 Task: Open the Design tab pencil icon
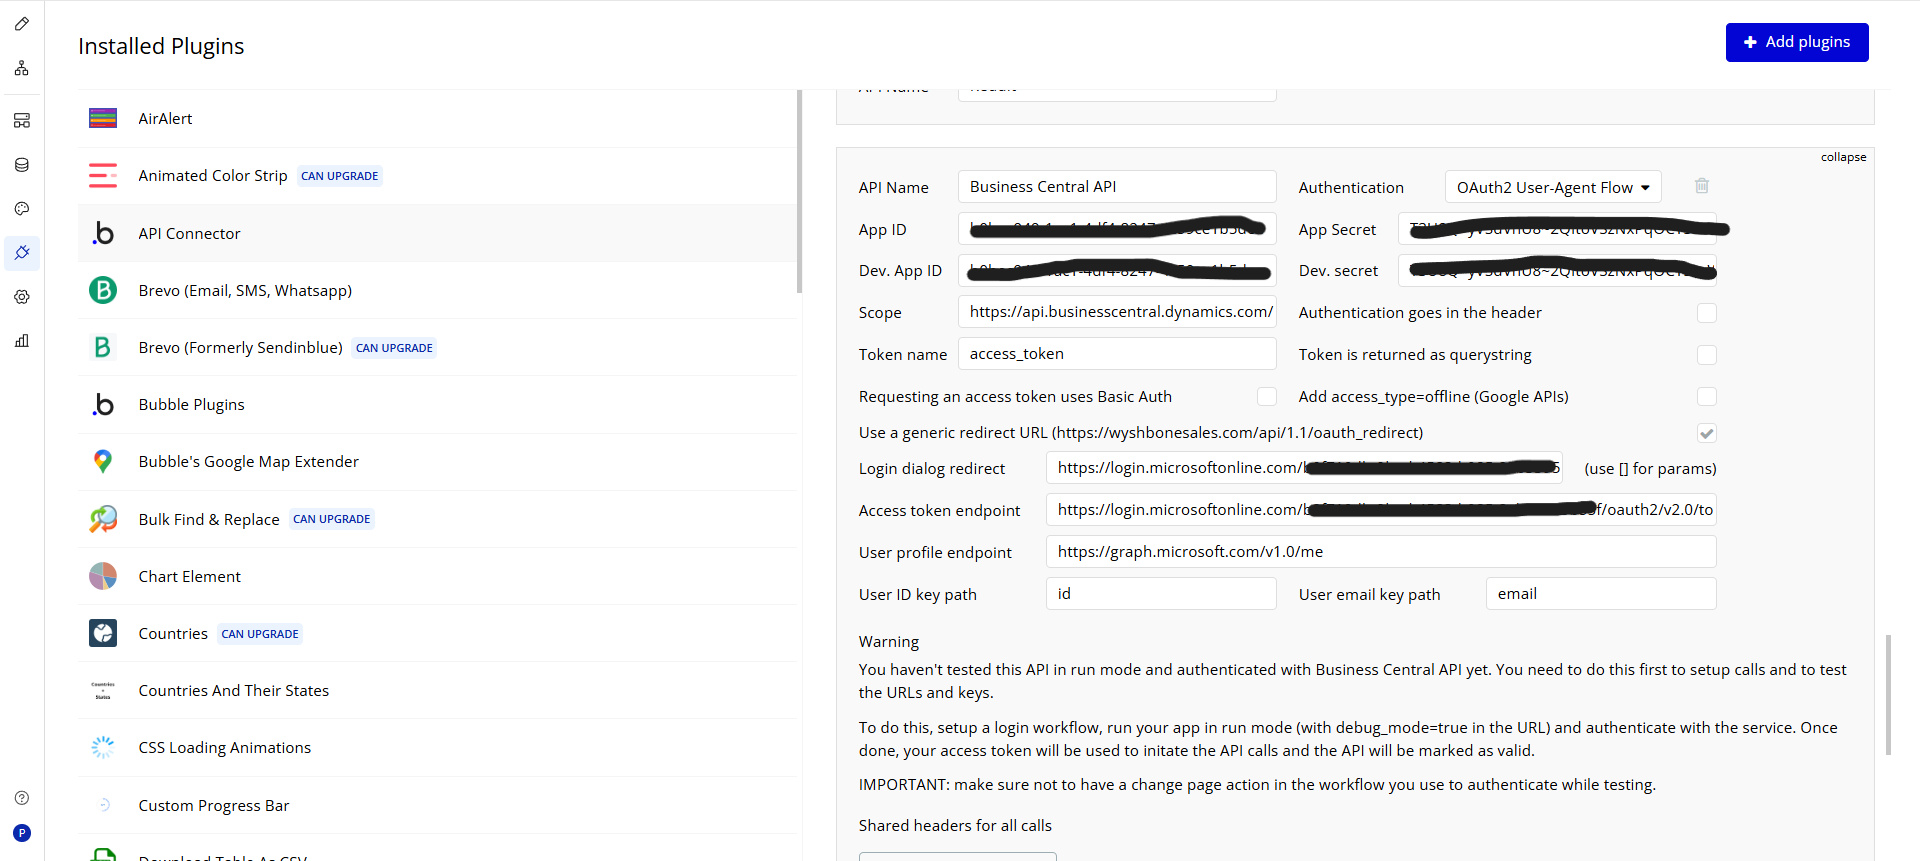pyautogui.click(x=22, y=23)
